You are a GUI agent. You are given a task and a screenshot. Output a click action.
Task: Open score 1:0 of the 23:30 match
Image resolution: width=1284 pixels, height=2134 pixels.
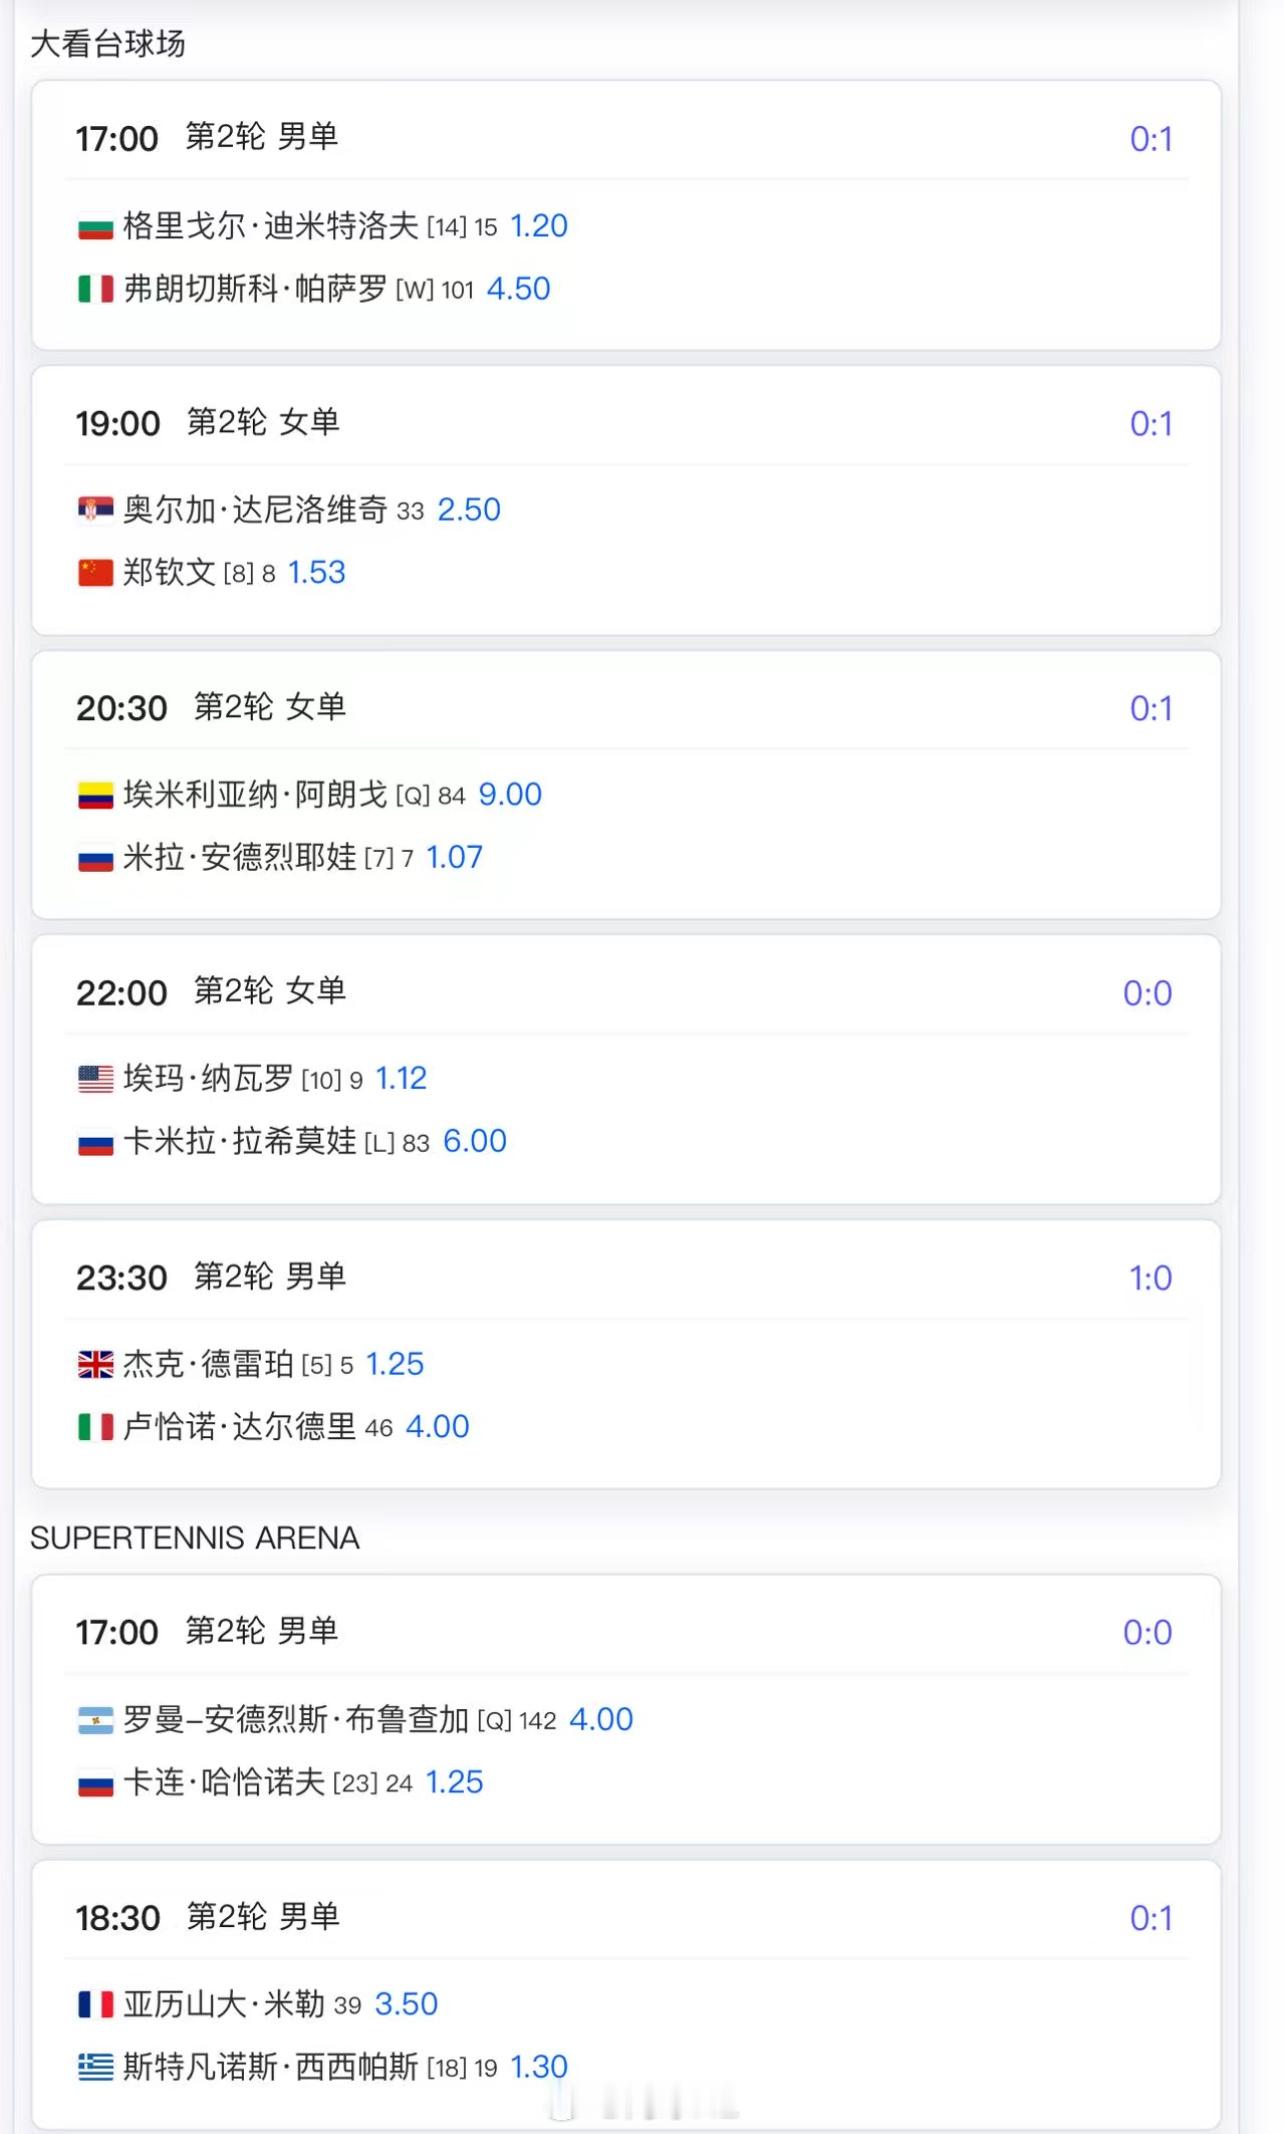(1150, 1278)
